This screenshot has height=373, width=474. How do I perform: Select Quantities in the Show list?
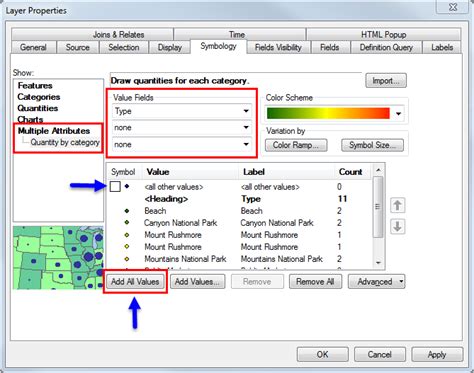(x=38, y=108)
